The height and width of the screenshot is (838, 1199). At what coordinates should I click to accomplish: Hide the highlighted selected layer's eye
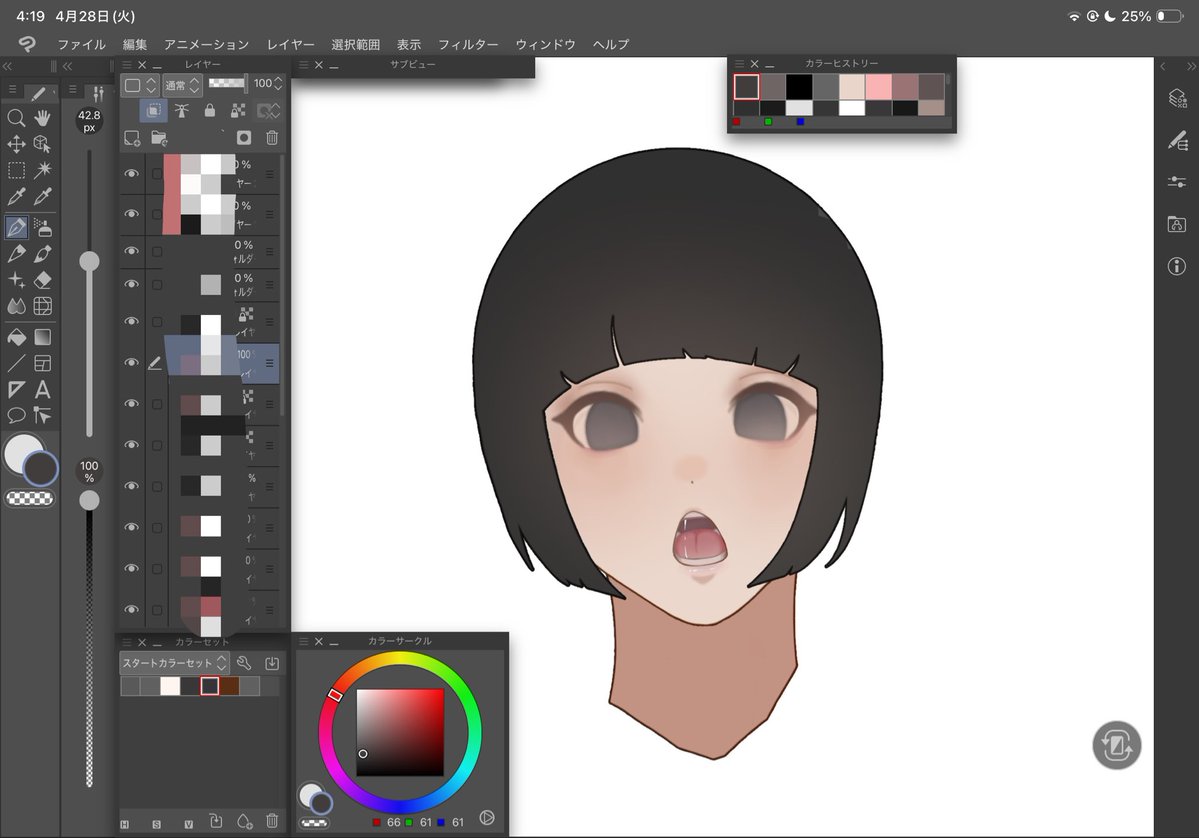click(x=132, y=362)
